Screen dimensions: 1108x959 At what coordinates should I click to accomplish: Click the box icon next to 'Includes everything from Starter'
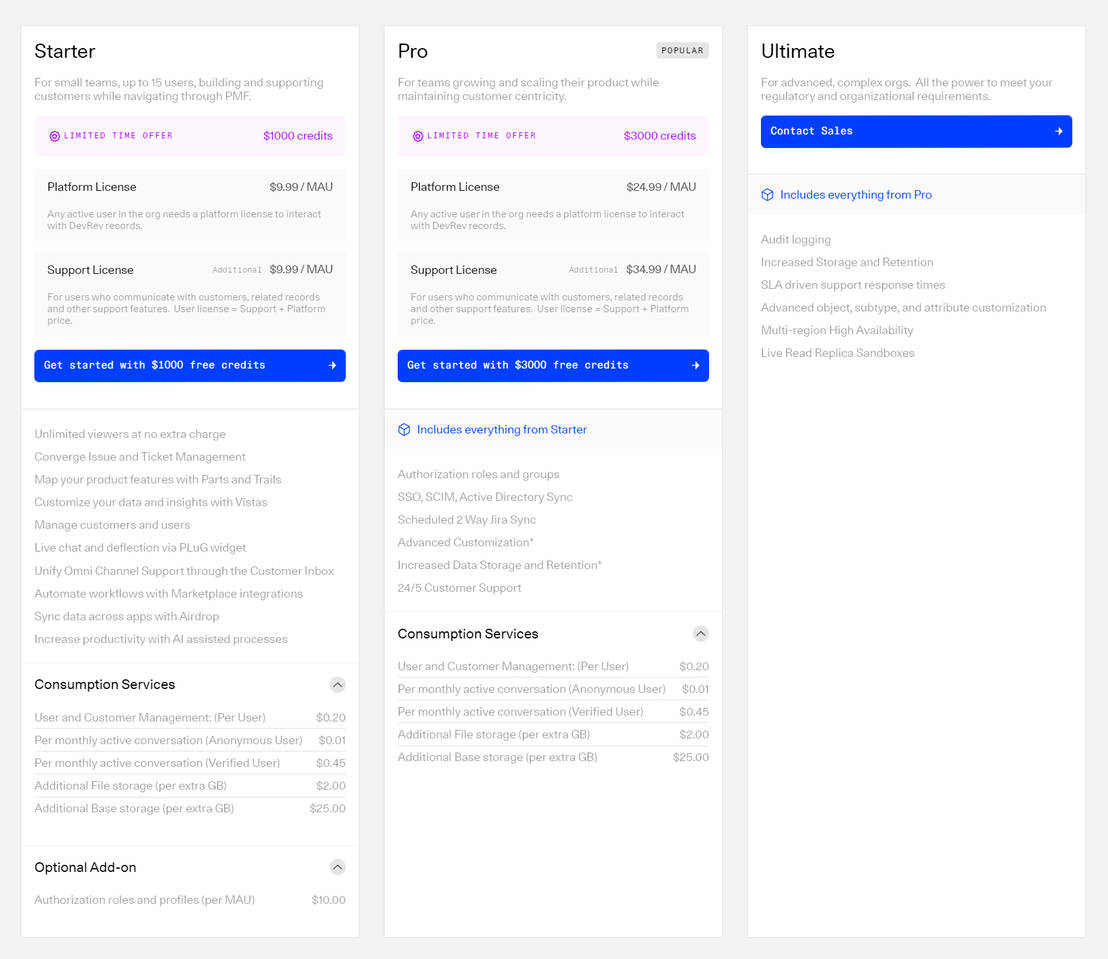click(x=404, y=429)
